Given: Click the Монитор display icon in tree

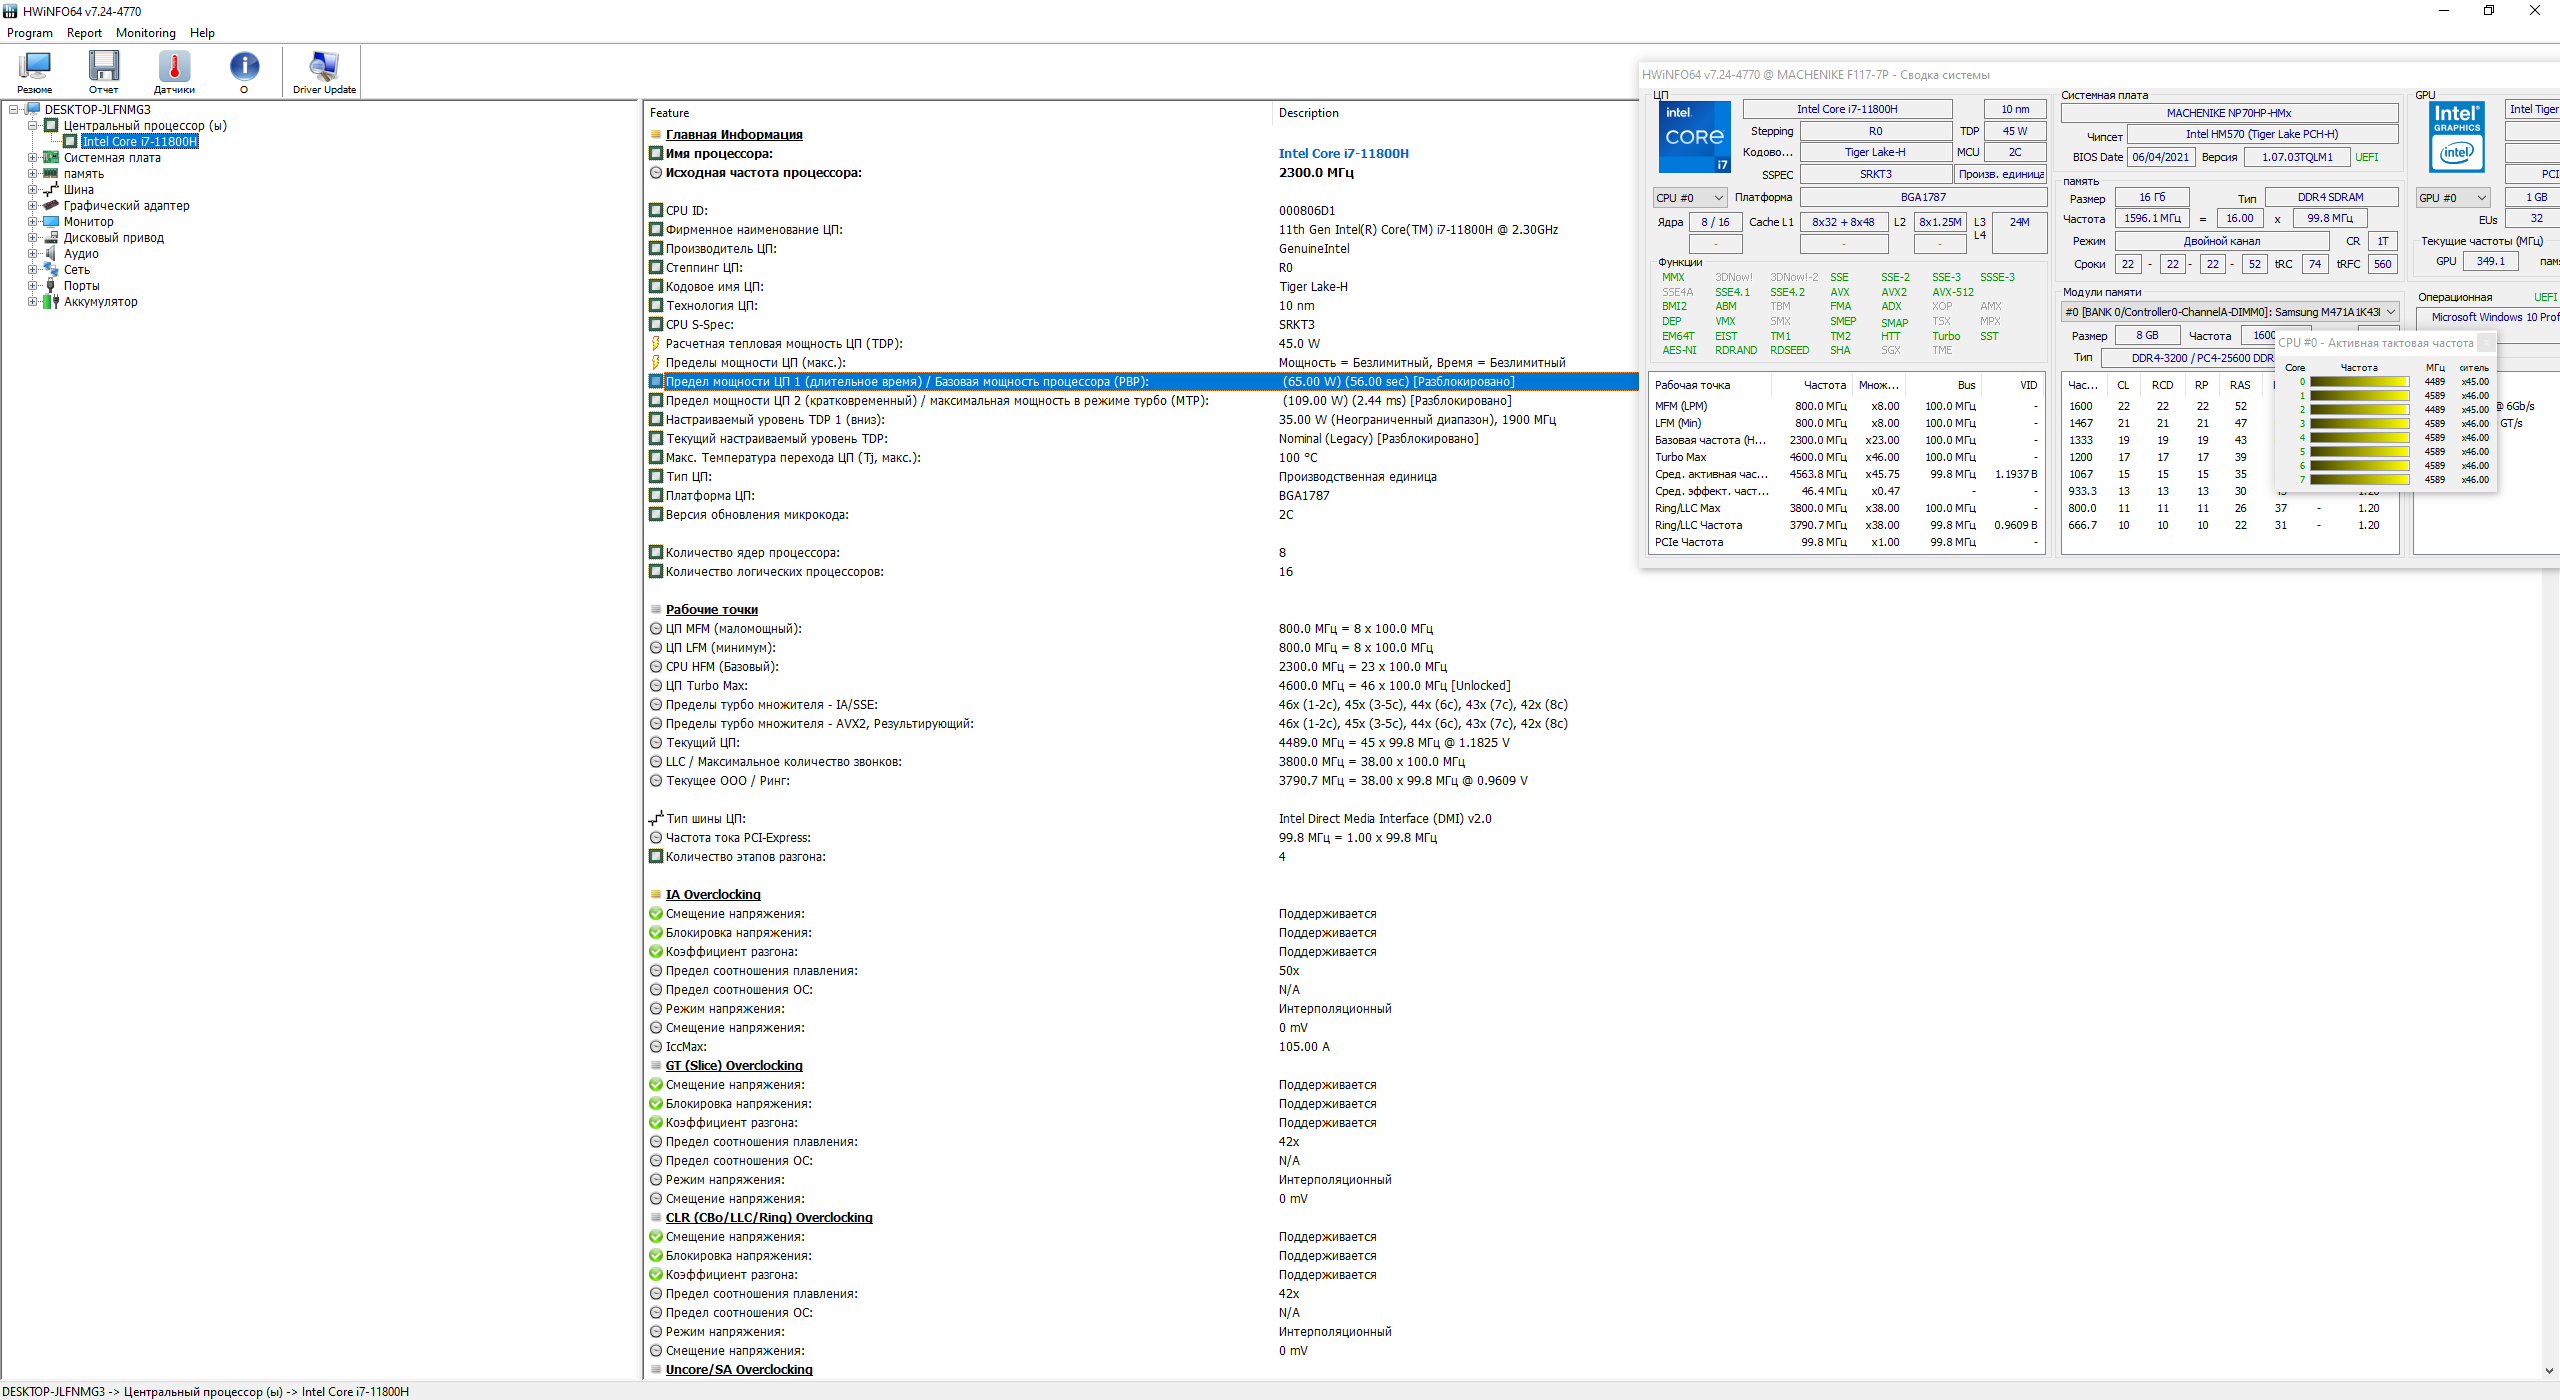Looking at the screenshot, I should click(x=51, y=222).
